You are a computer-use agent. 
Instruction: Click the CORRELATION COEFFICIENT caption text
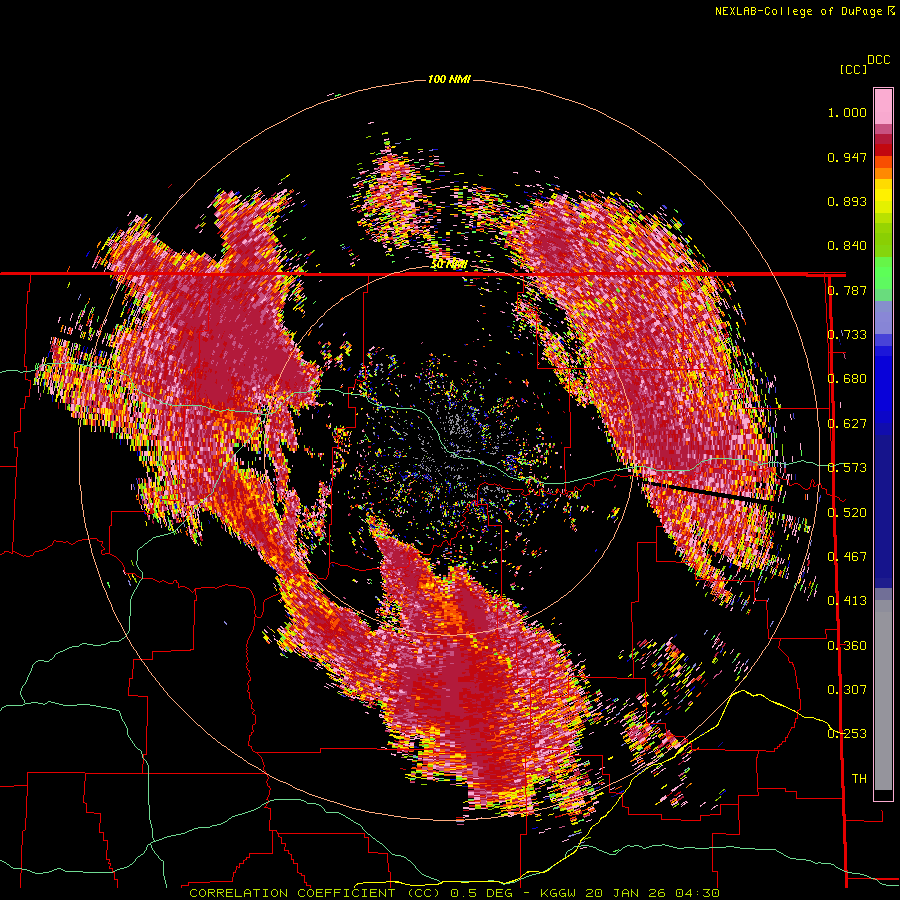point(292,893)
